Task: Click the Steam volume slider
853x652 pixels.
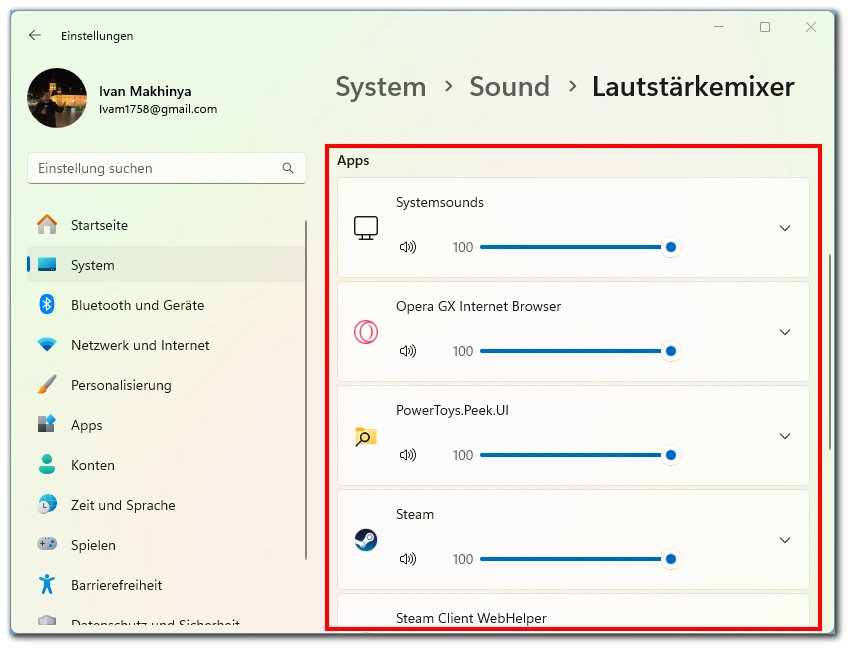Action: pyautogui.click(x=579, y=559)
